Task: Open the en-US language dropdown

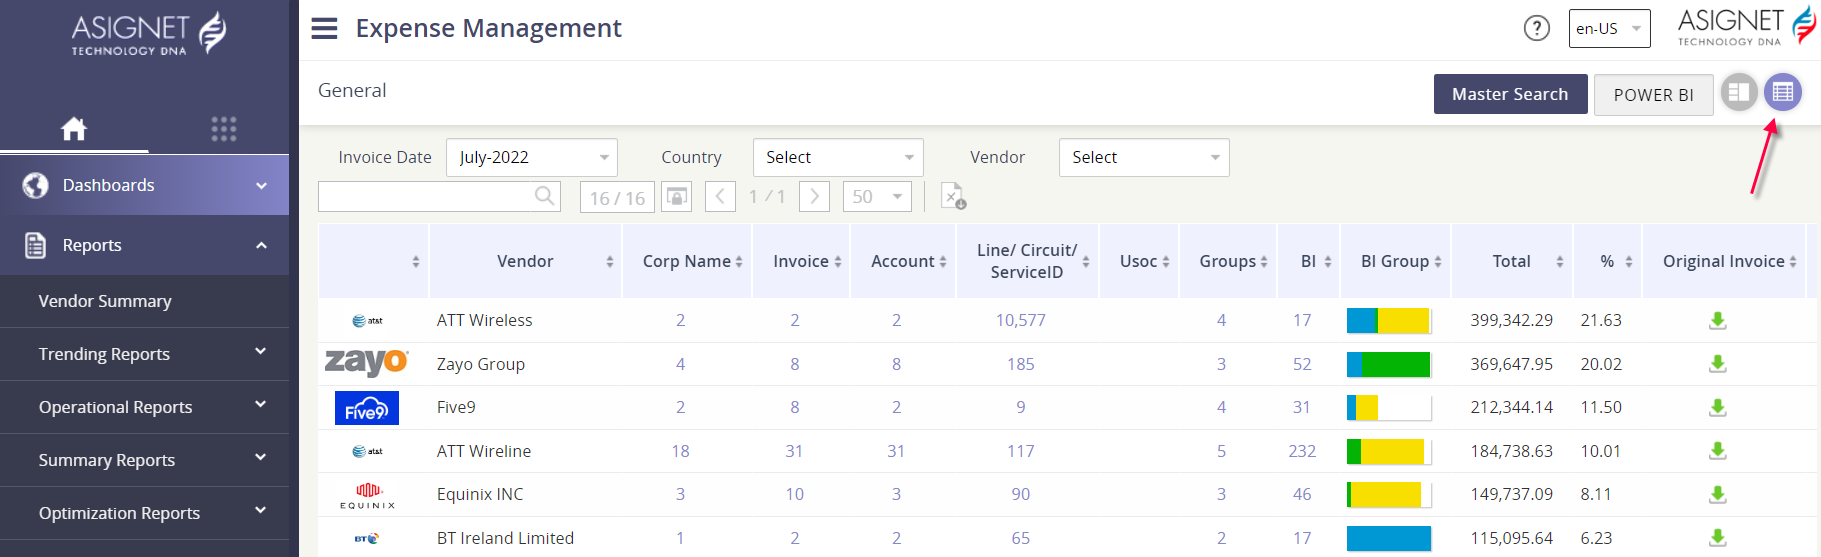Action: pyautogui.click(x=1609, y=29)
